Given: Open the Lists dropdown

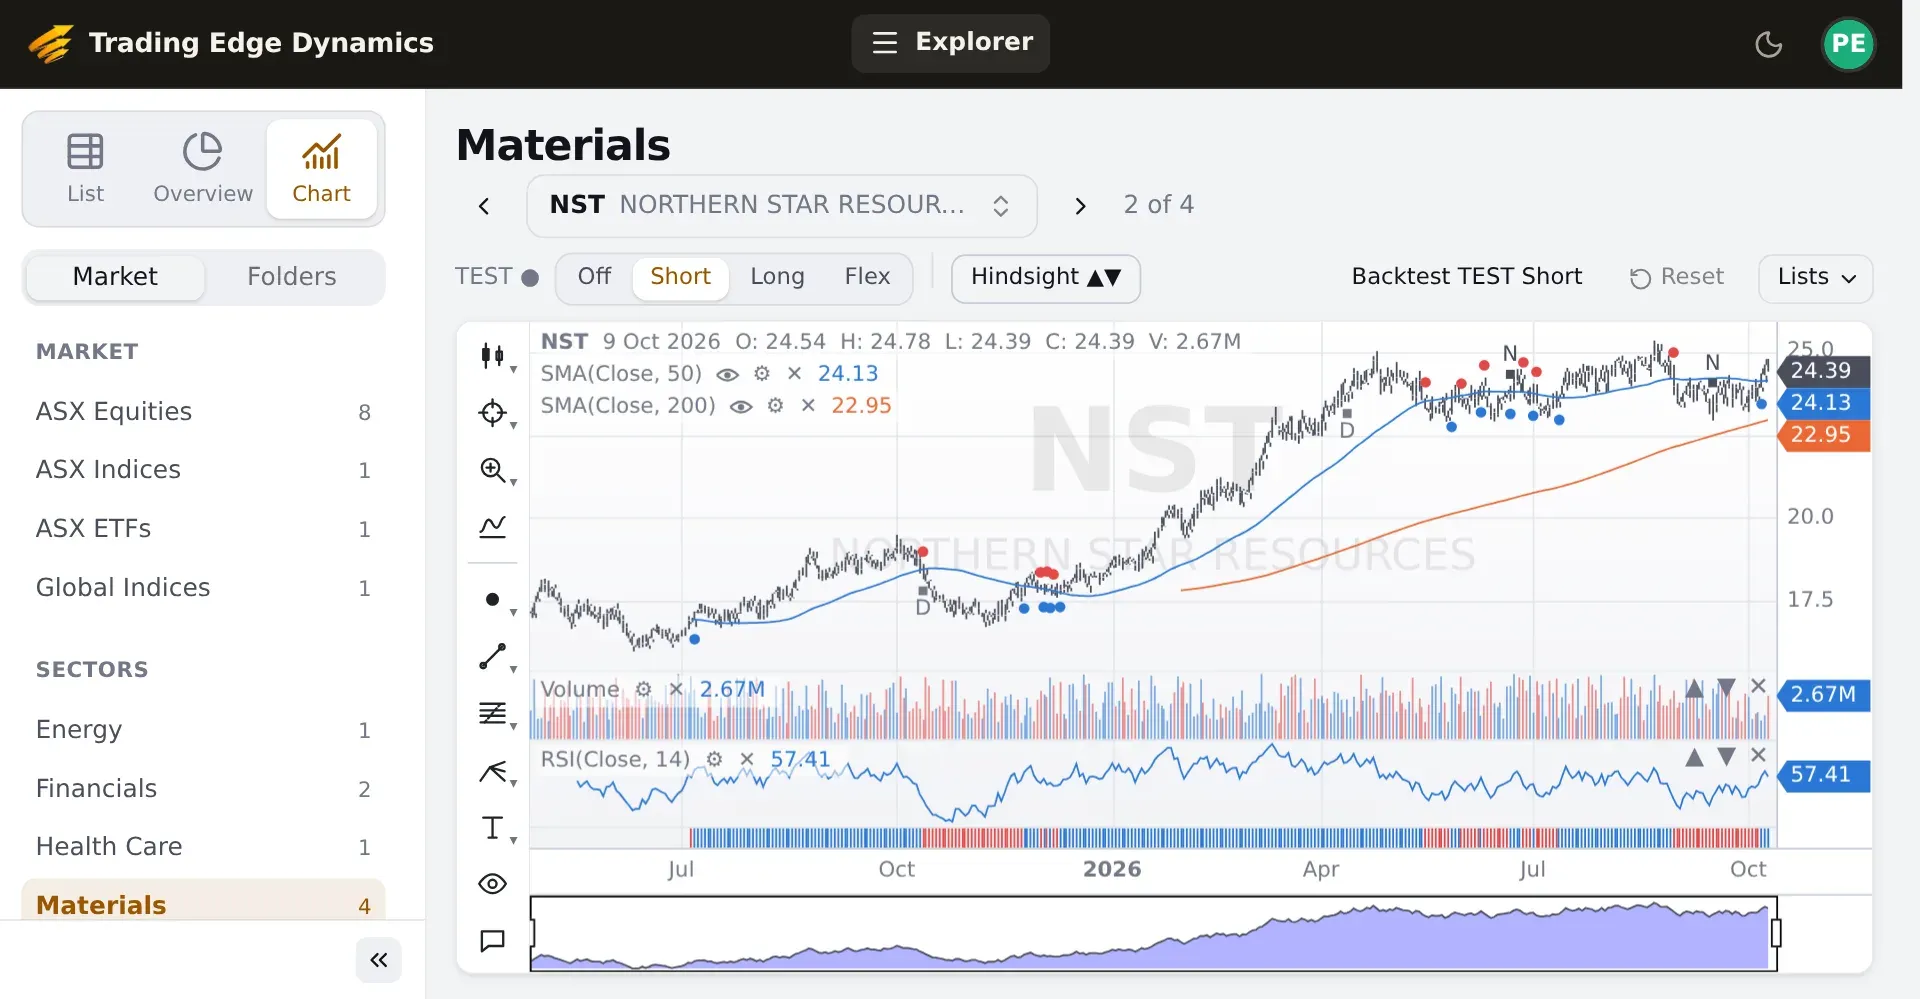Looking at the screenshot, I should [1815, 278].
